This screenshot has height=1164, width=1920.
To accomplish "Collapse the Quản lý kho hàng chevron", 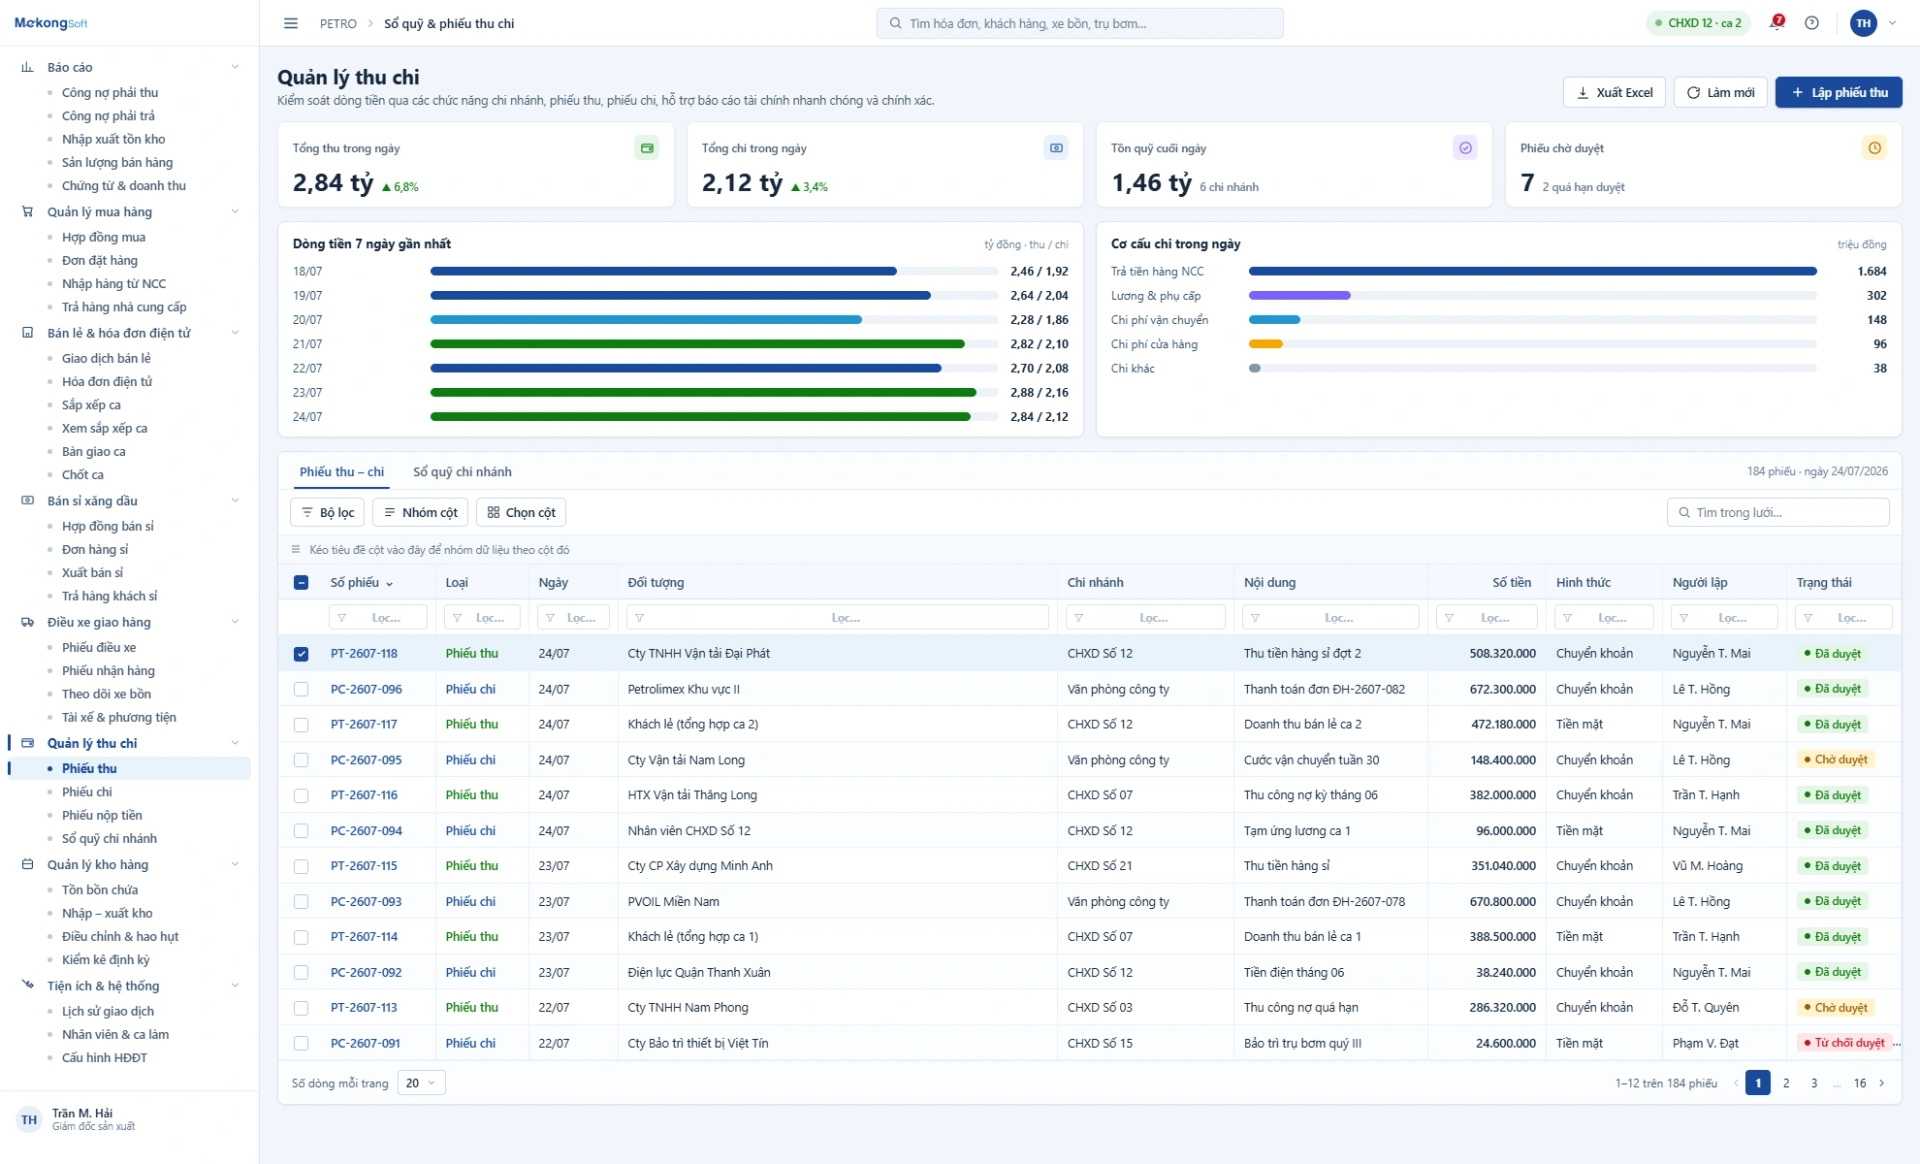I will pyautogui.click(x=235, y=864).
